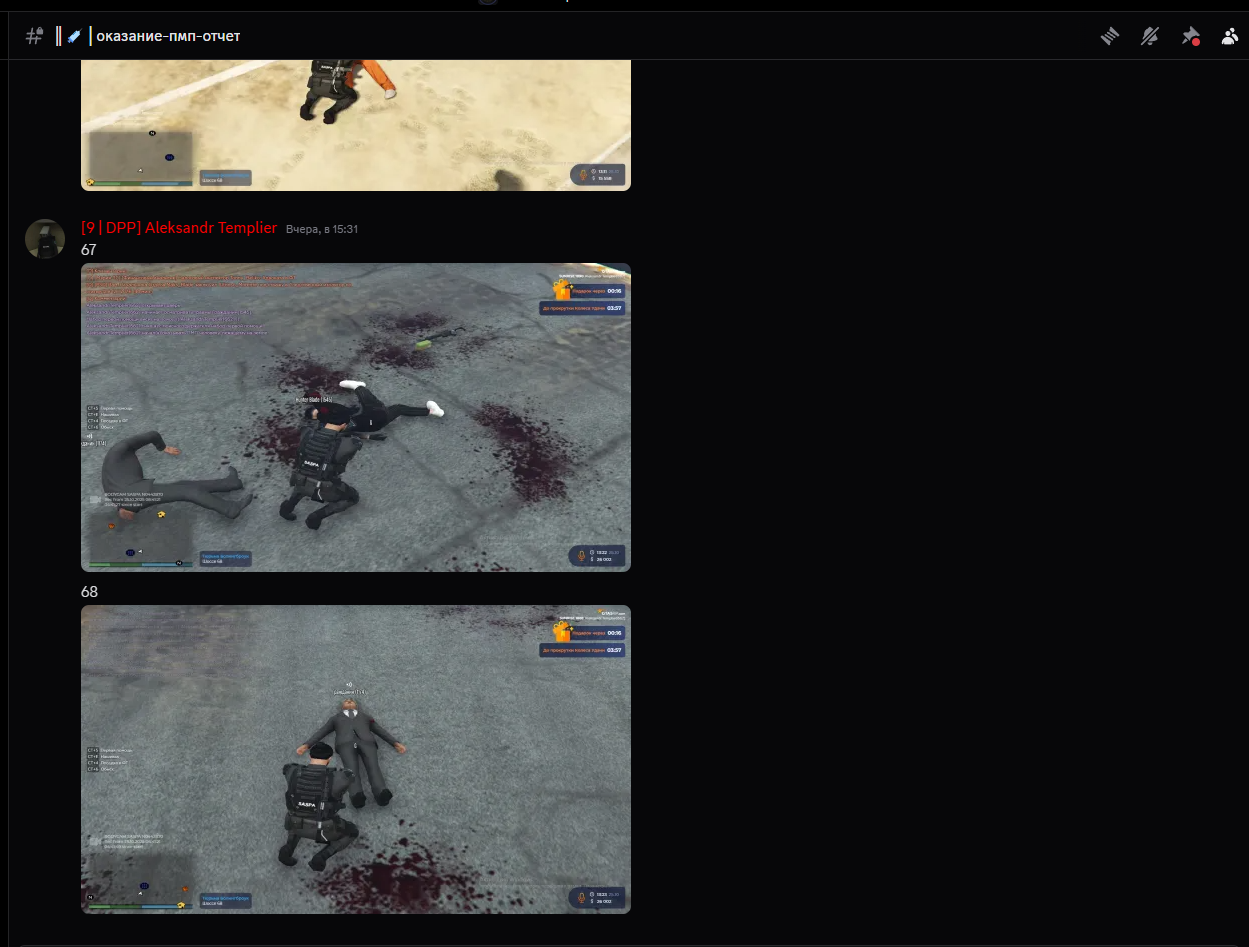Click the microphone icon in screenshot 68
Screen dimensions: 1249x947
pyautogui.click(x=583, y=898)
